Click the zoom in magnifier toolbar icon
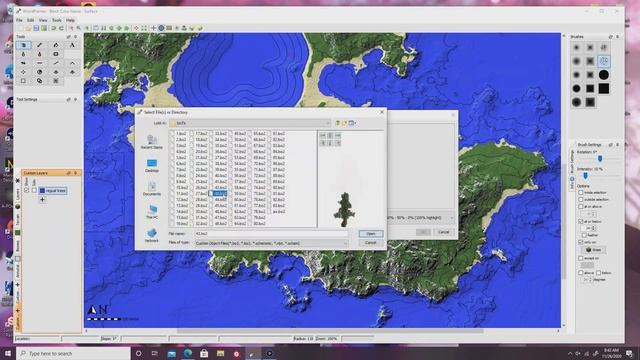This screenshot has width=640, height=360. (79, 28)
